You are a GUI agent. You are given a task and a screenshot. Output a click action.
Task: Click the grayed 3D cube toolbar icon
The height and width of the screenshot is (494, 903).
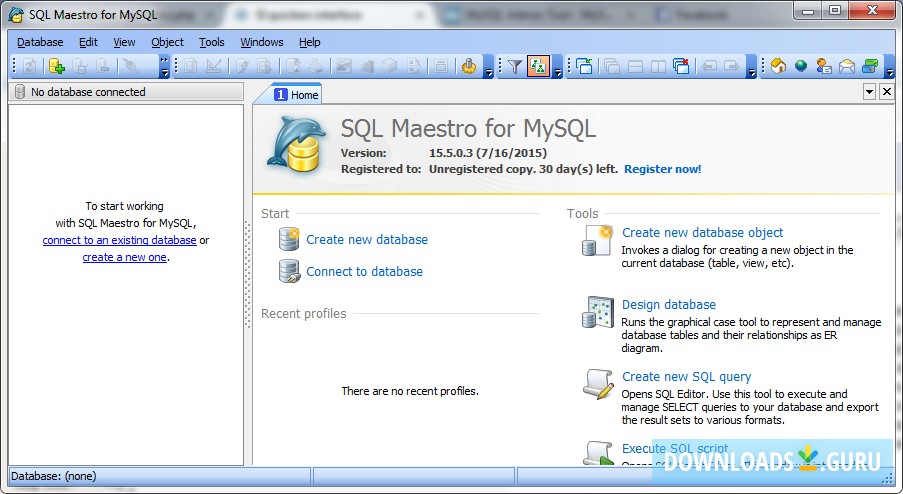coord(390,66)
